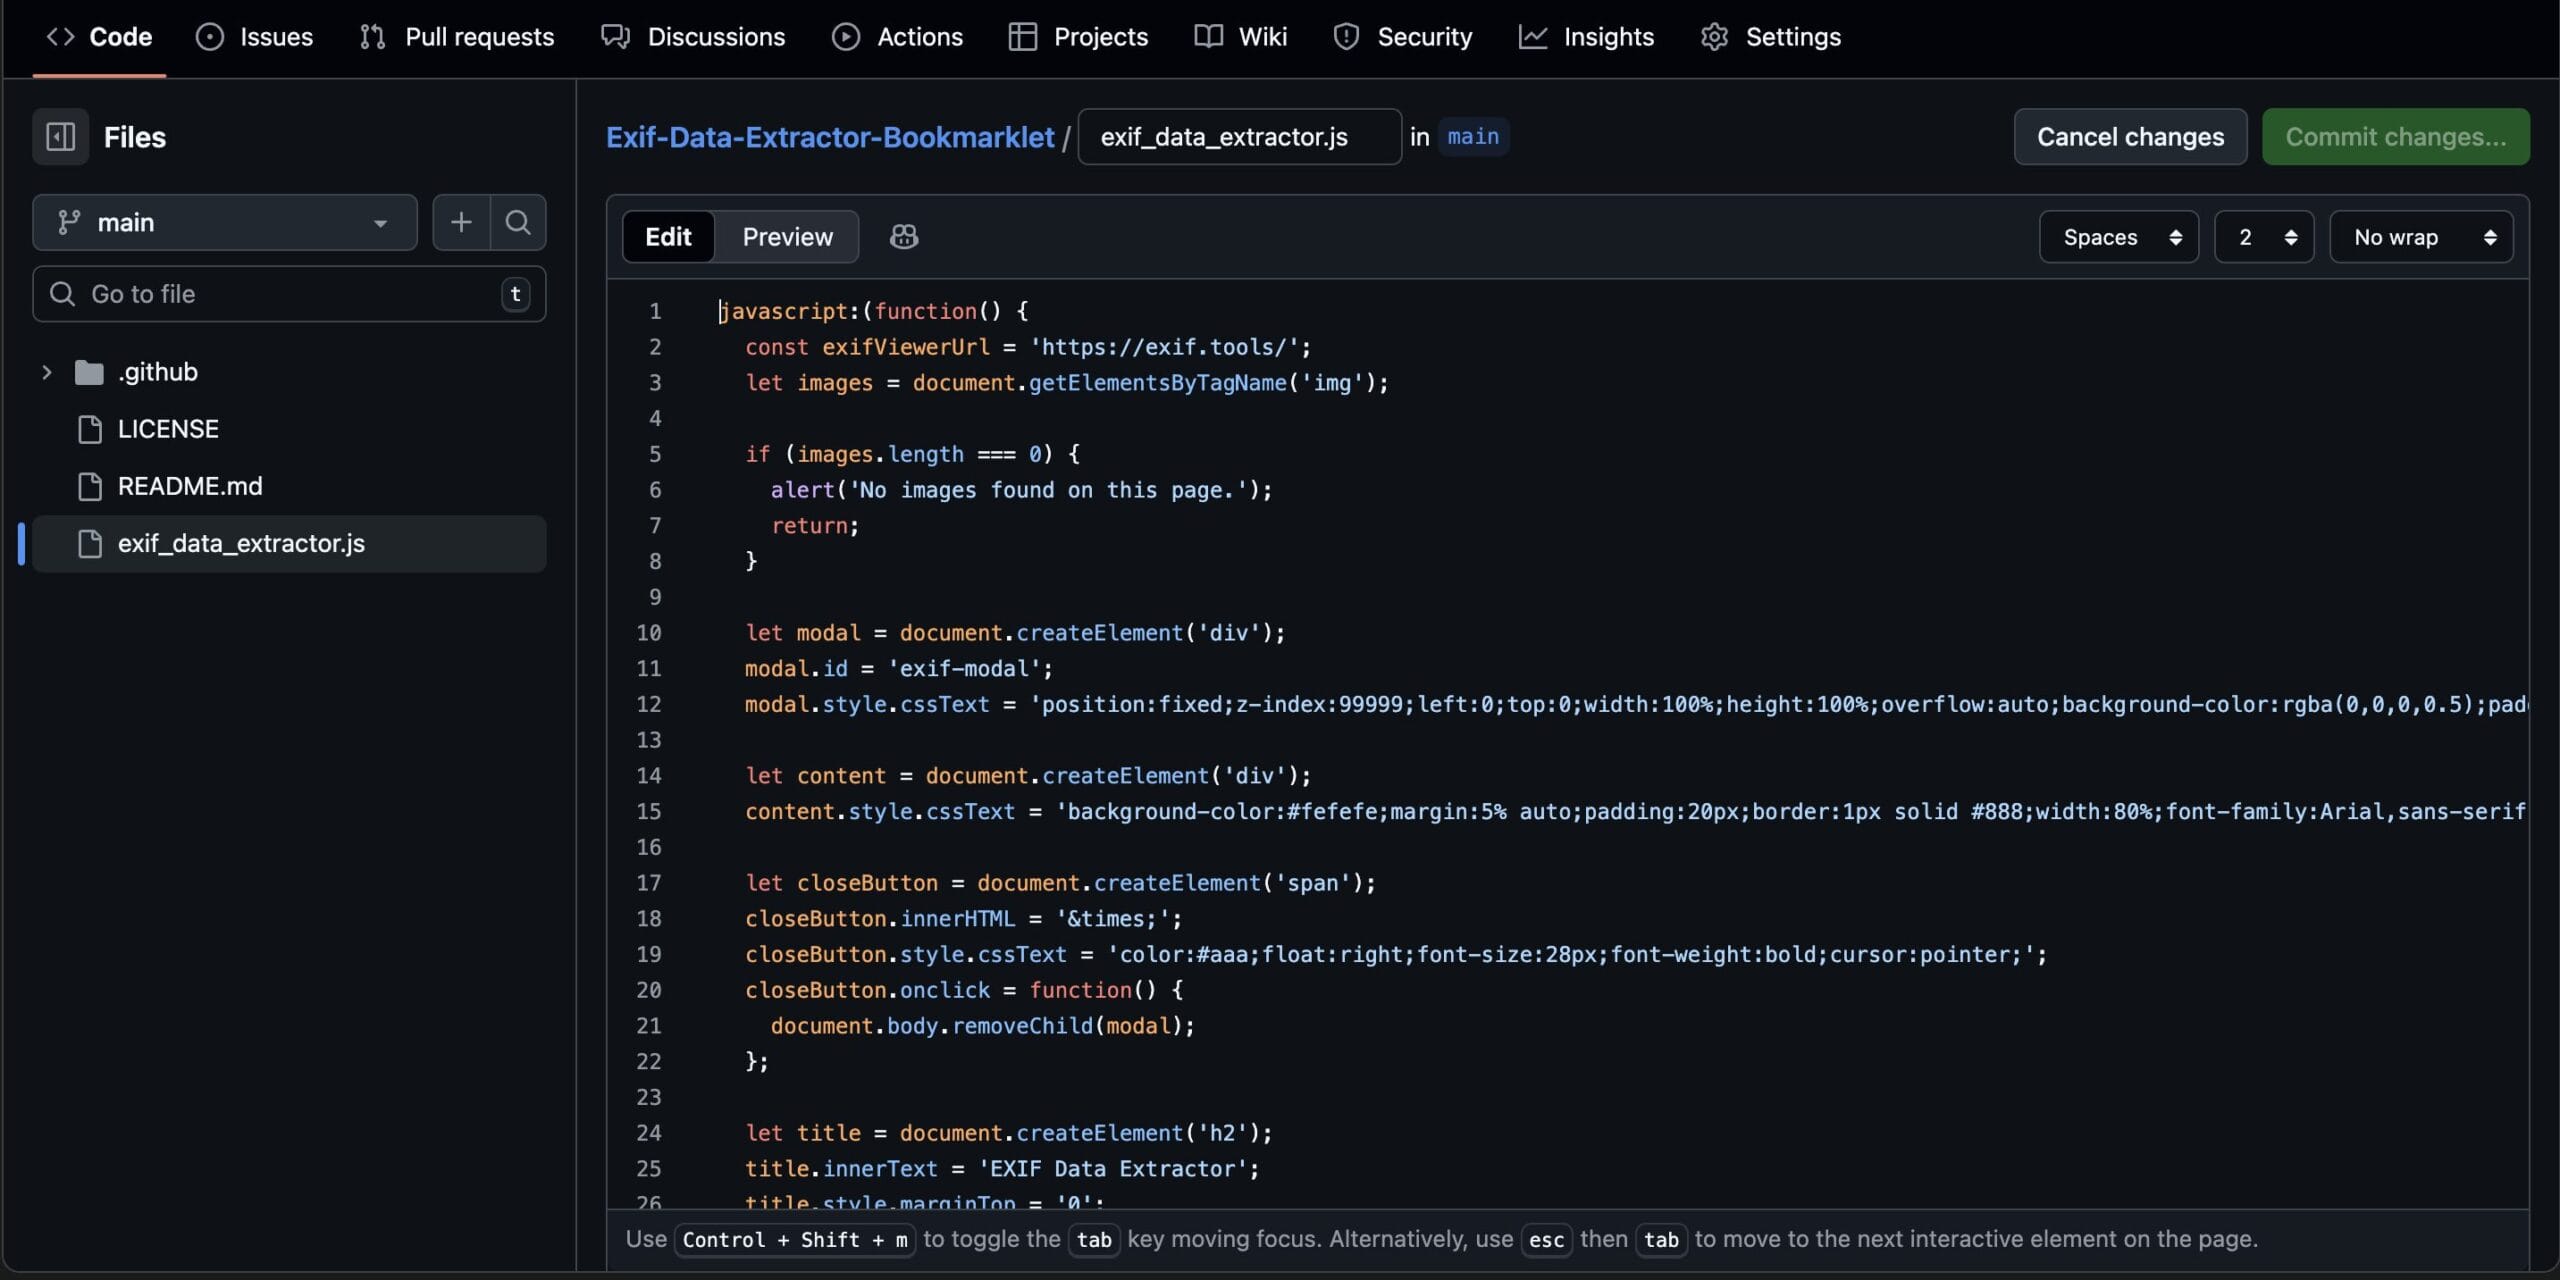2560x1280 pixels.
Task: Open the Exif-Data-Extractor-Bookmarklet repository link
Action: coord(830,137)
